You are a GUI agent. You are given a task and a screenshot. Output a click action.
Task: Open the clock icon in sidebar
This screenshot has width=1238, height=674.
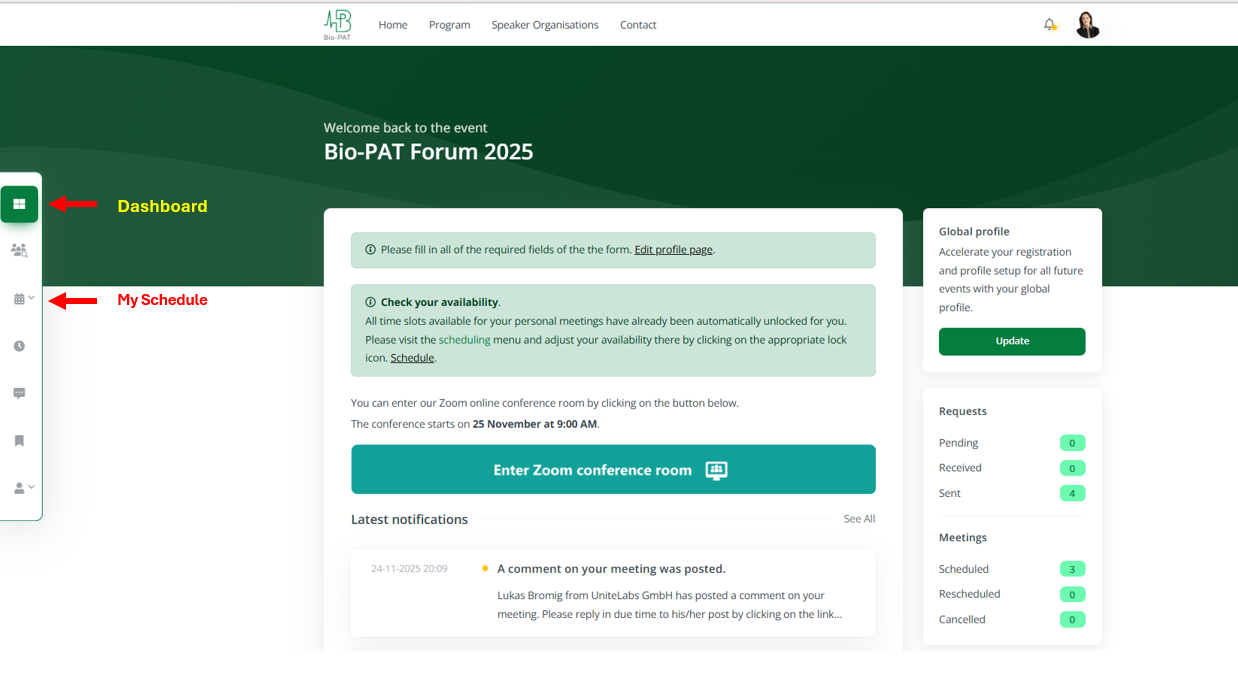pyautogui.click(x=19, y=346)
